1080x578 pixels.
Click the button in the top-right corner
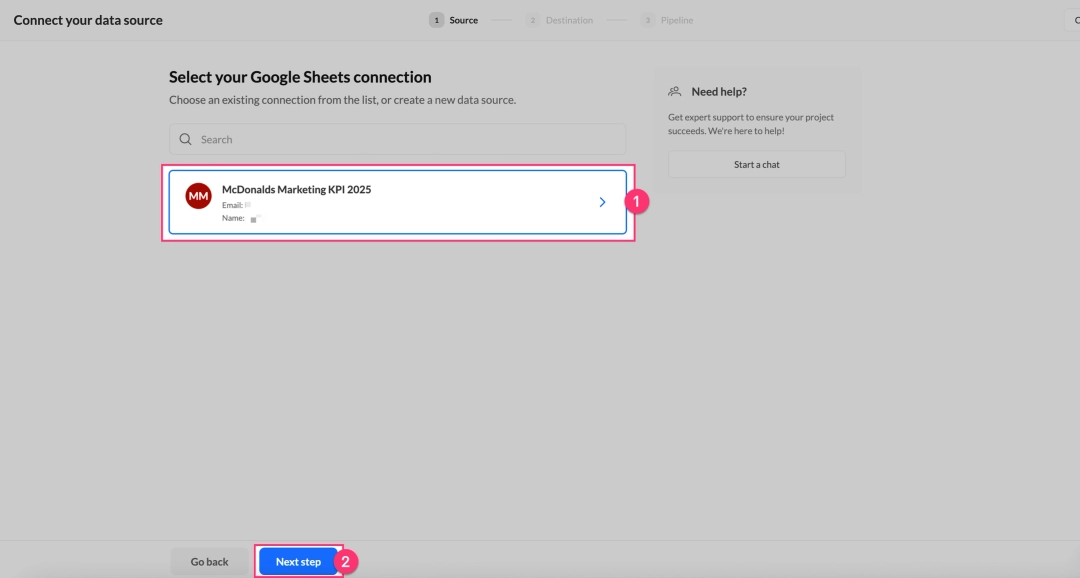pyautogui.click(x=1075, y=19)
